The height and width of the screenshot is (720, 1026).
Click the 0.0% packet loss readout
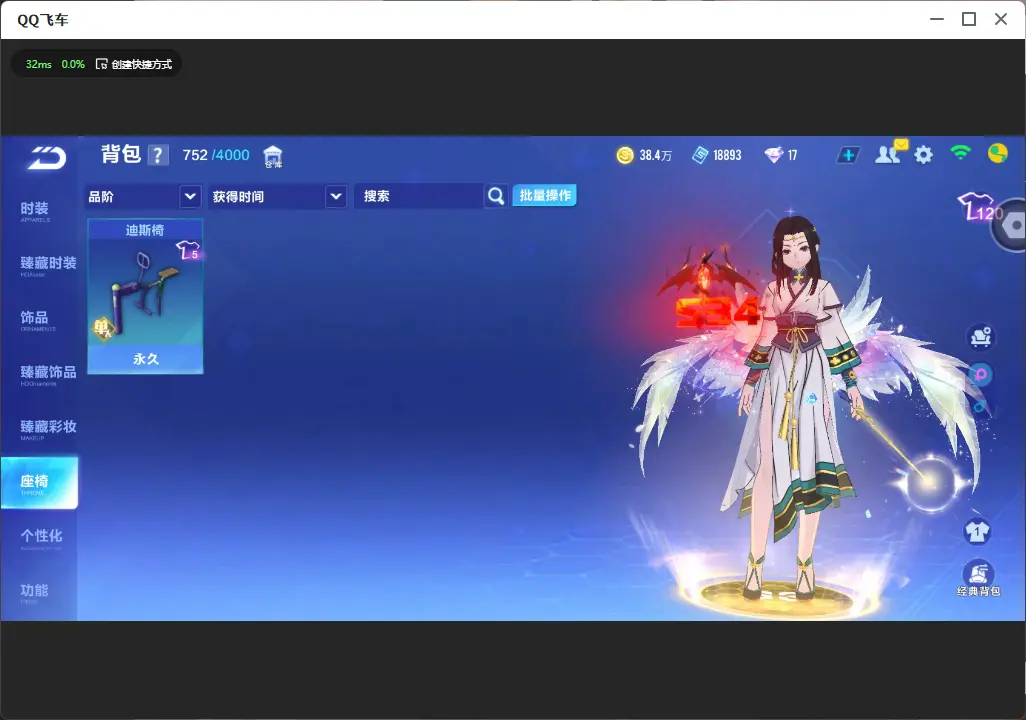[73, 64]
